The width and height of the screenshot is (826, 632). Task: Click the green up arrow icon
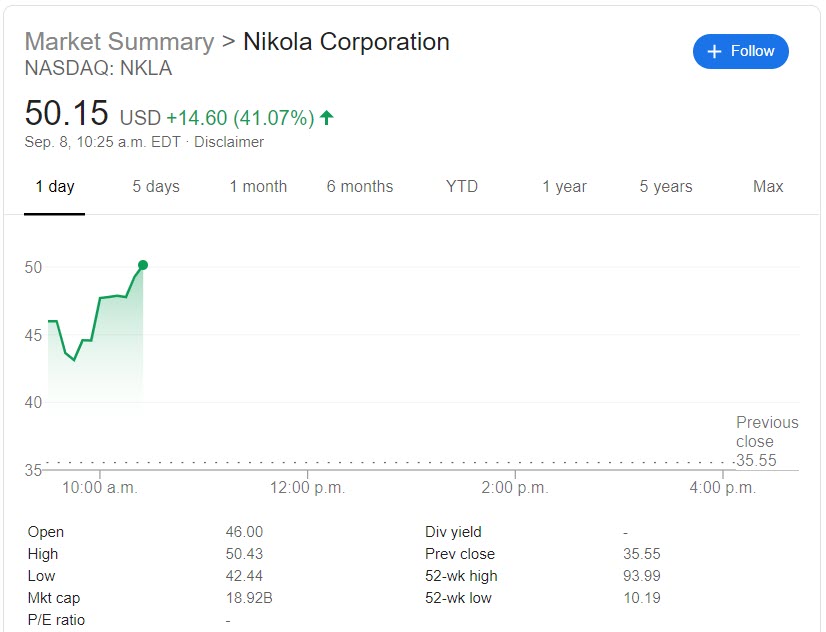326,118
